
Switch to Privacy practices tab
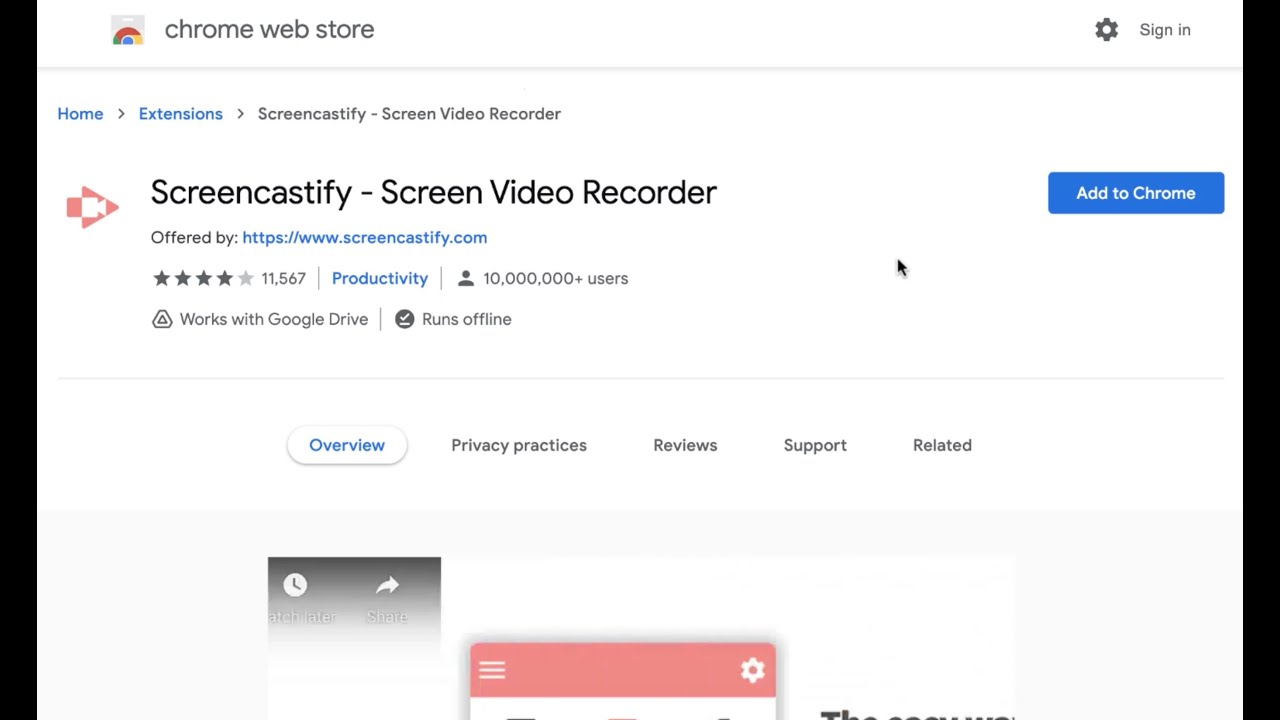point(519,445)
